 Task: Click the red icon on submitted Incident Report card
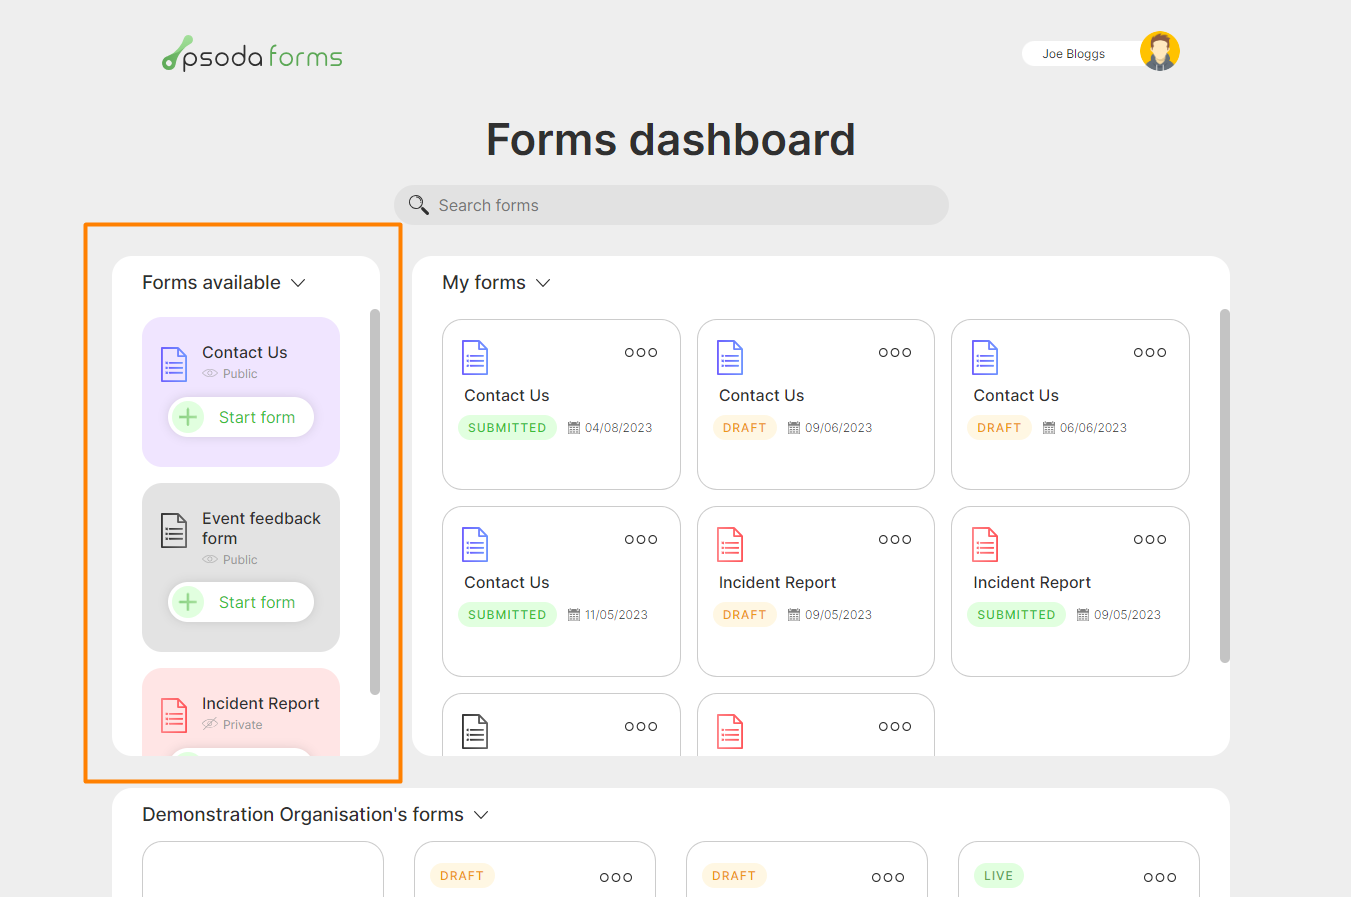point(985,544)
